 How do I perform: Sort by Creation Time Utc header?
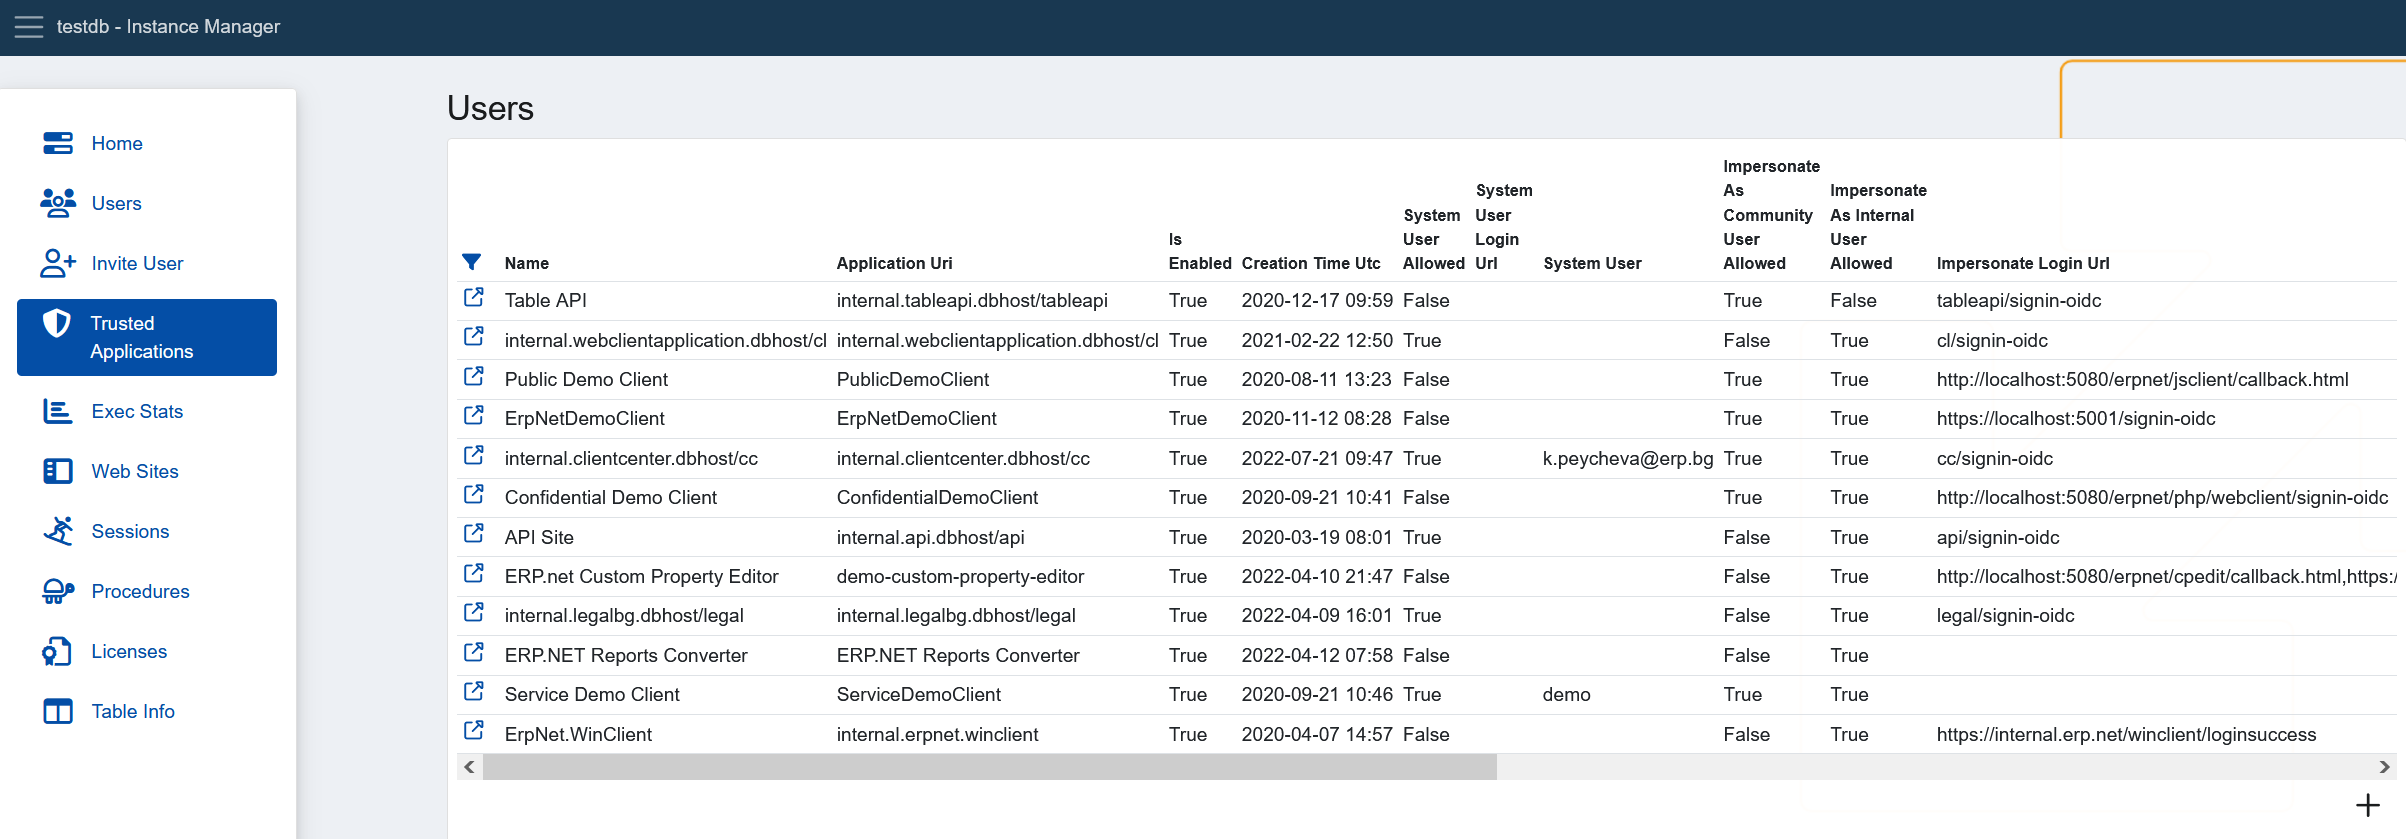[1311, 263]
